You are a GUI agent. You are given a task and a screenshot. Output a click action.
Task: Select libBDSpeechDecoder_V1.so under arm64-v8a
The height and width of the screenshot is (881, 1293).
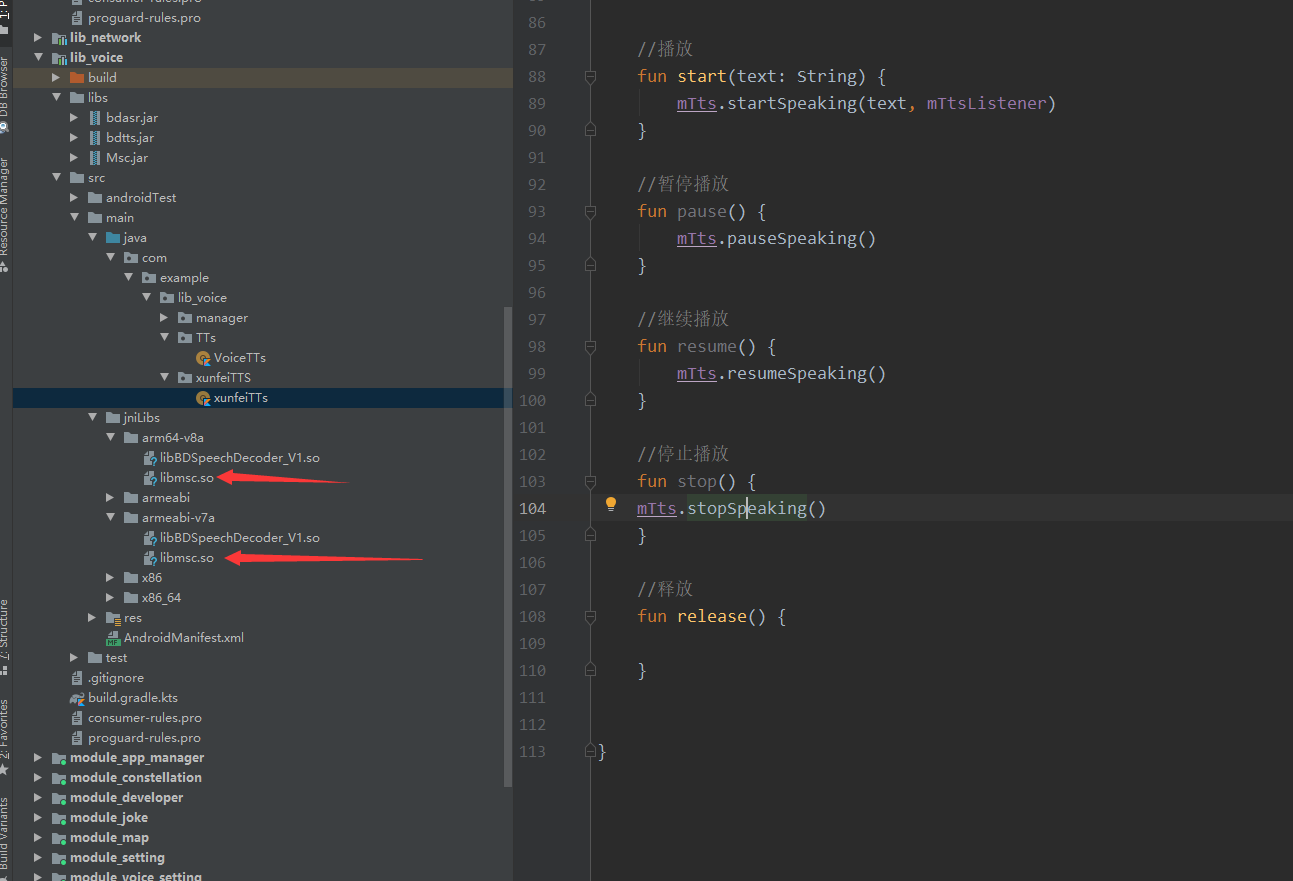coord(239,457)
